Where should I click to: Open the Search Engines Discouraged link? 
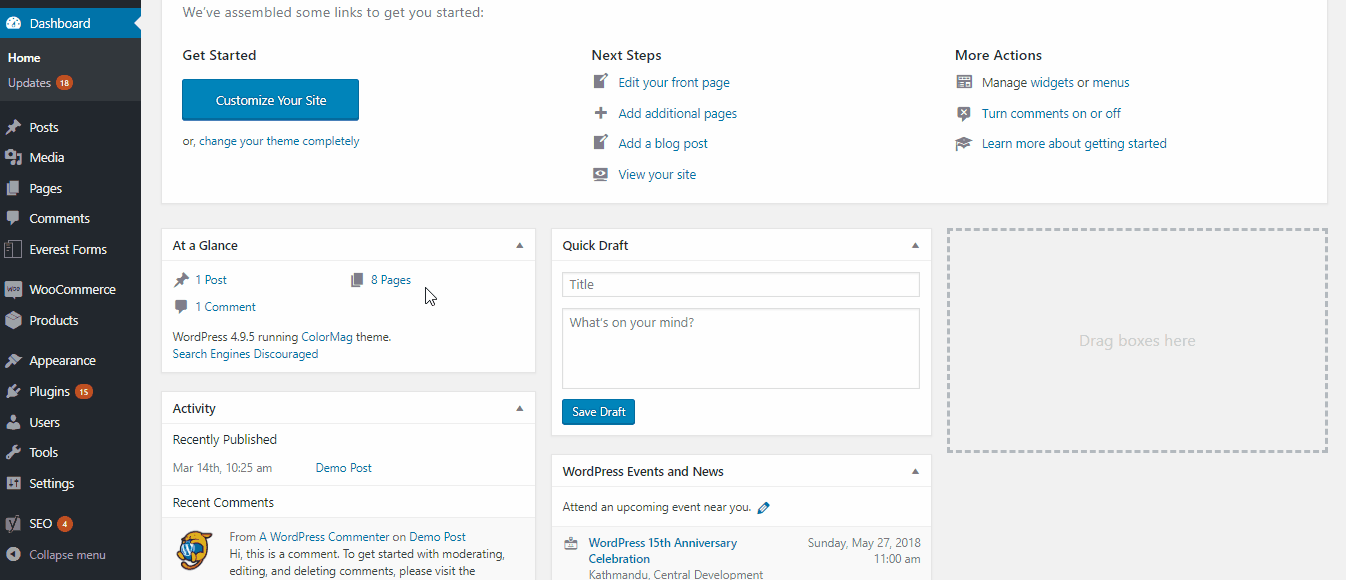[245, 354]
